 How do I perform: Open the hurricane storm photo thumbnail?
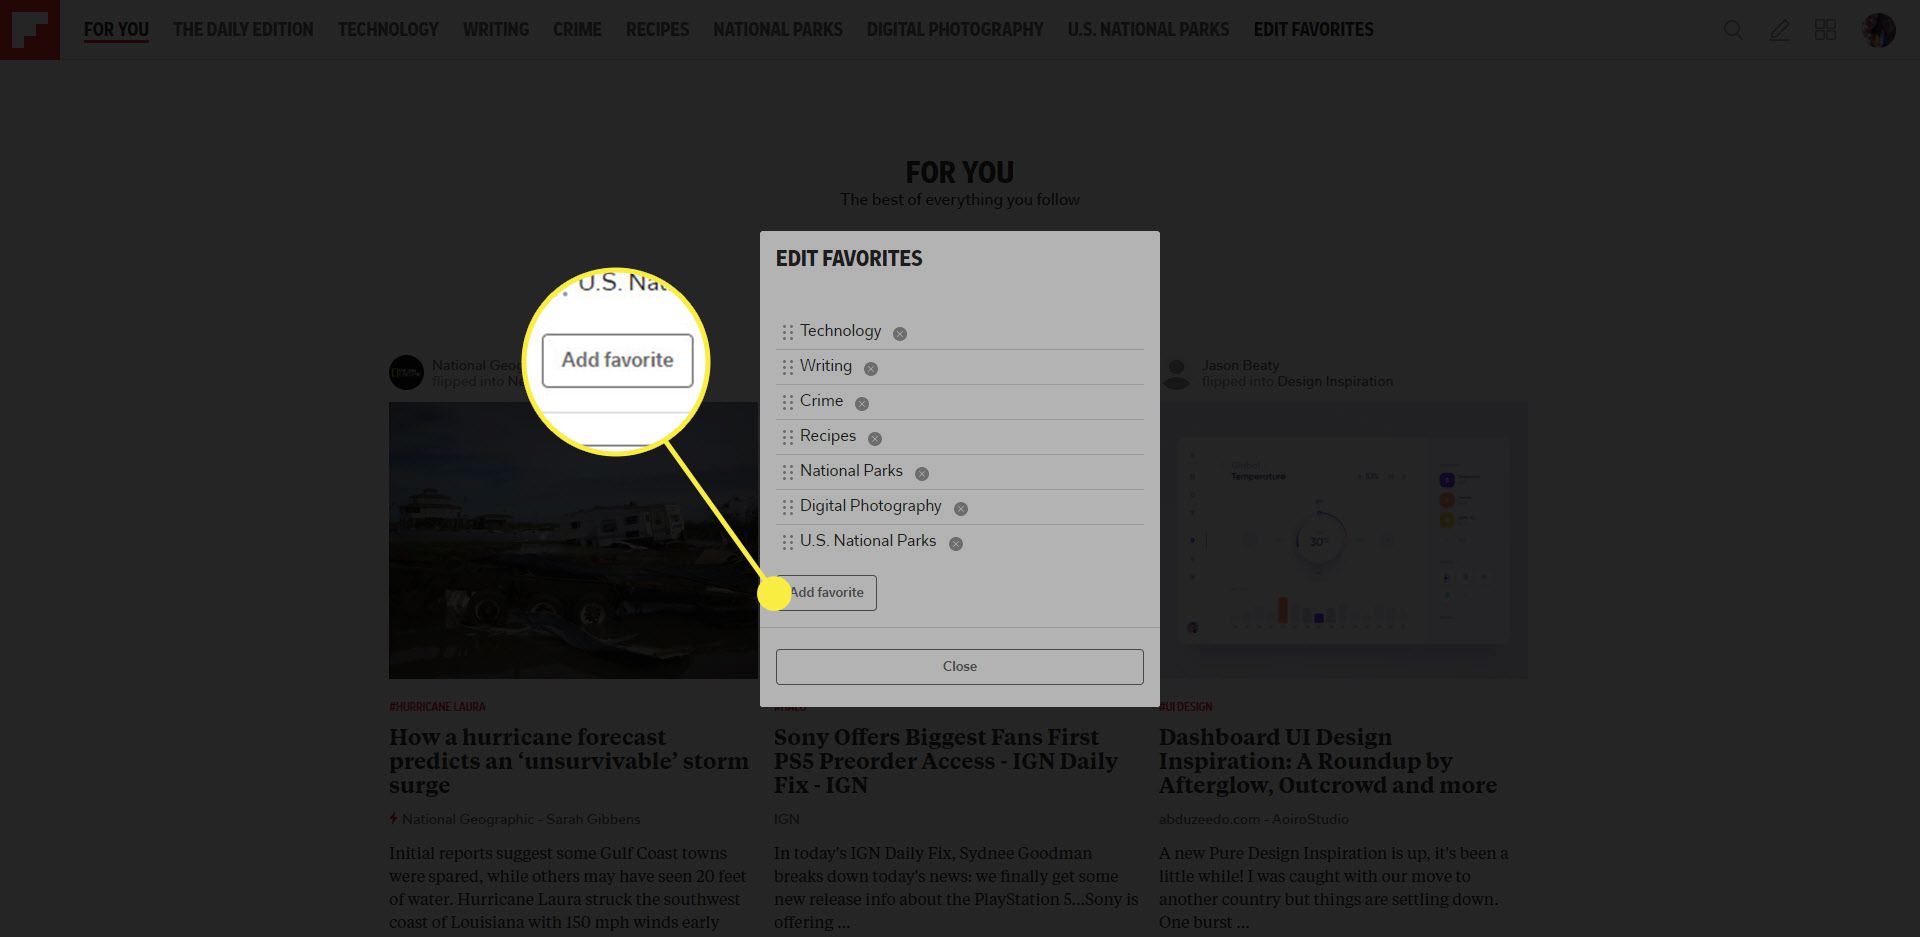(x=573, y=541)
